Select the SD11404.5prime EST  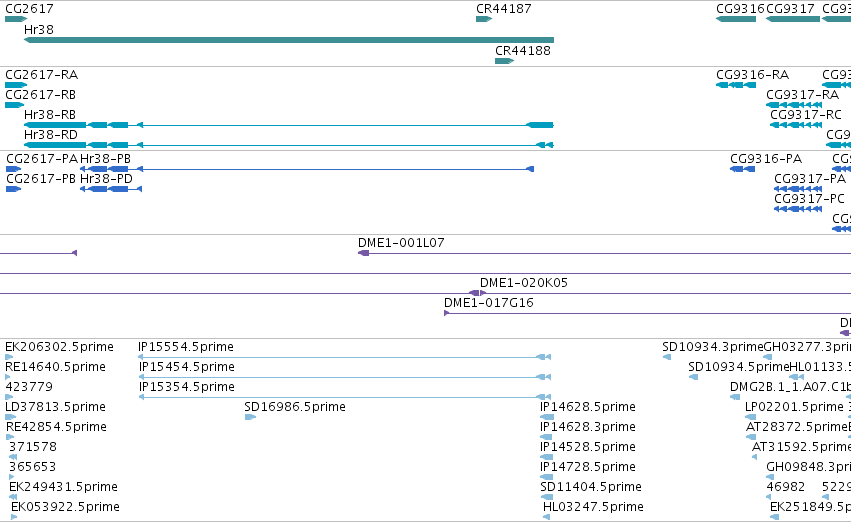click(547, 497)
